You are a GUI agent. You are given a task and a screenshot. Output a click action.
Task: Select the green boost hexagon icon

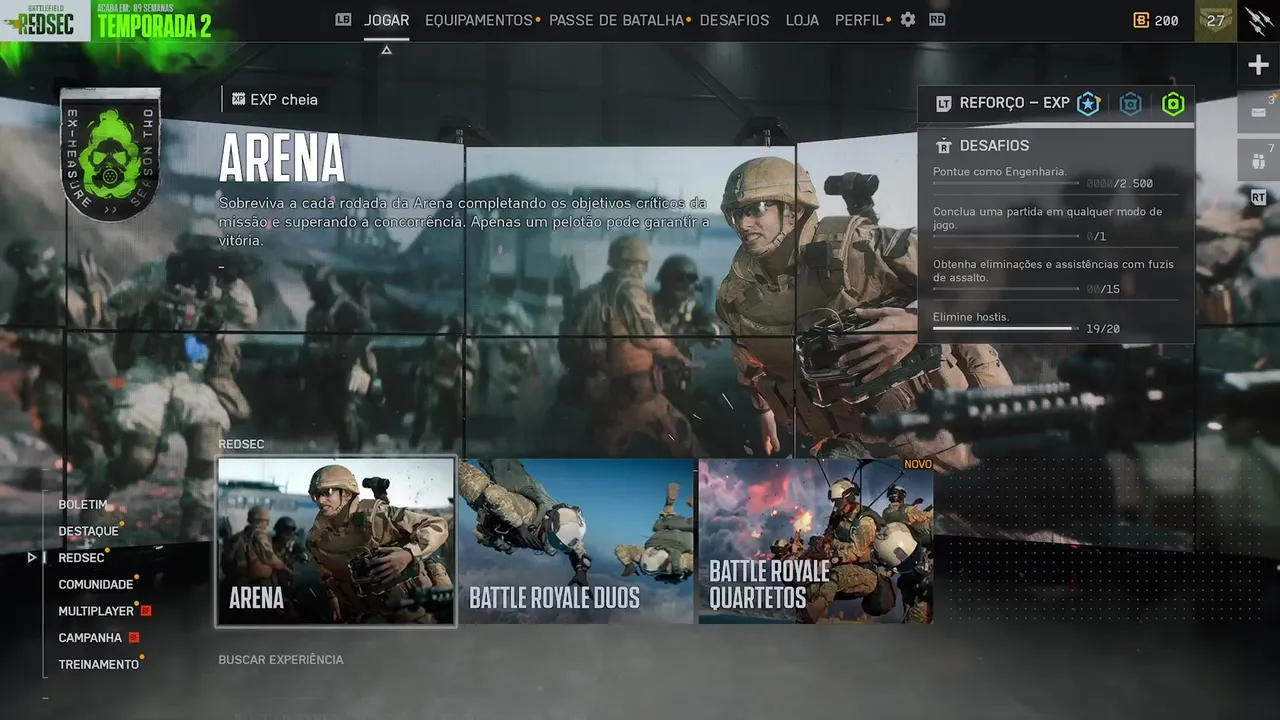tap(1173, 103)
